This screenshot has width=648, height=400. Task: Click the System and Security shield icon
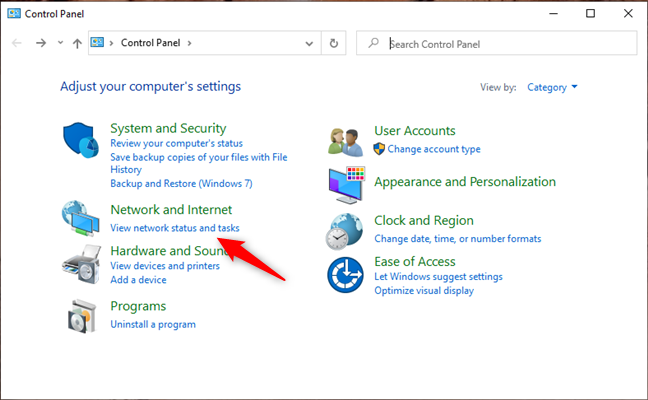tap(80, 143)
